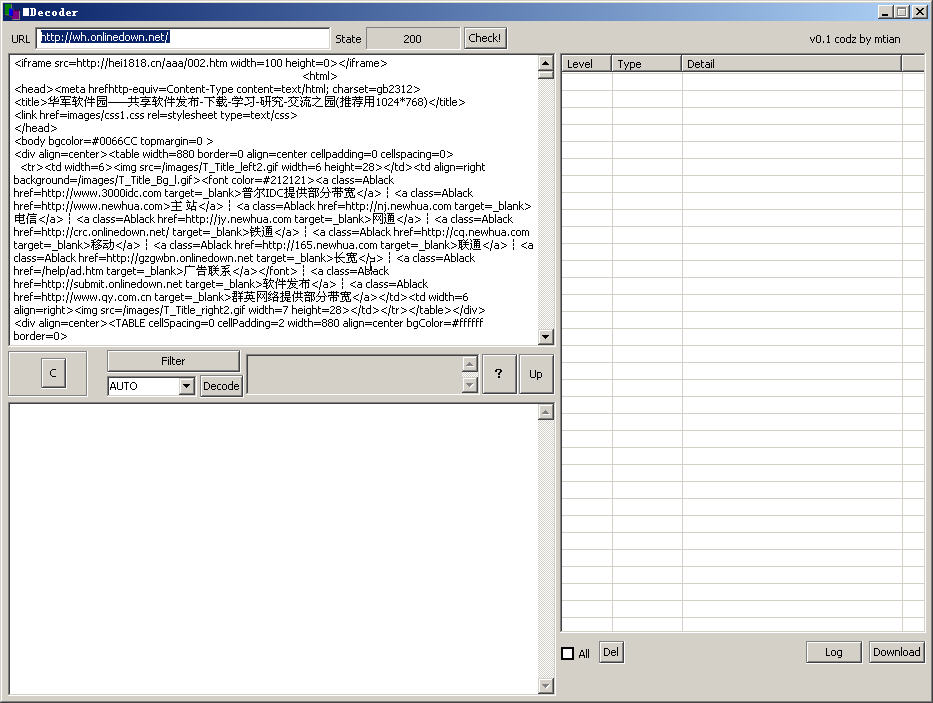Sort by the Type column header
The width and height of the screenshot is (933, 703).
pos(646,64)
